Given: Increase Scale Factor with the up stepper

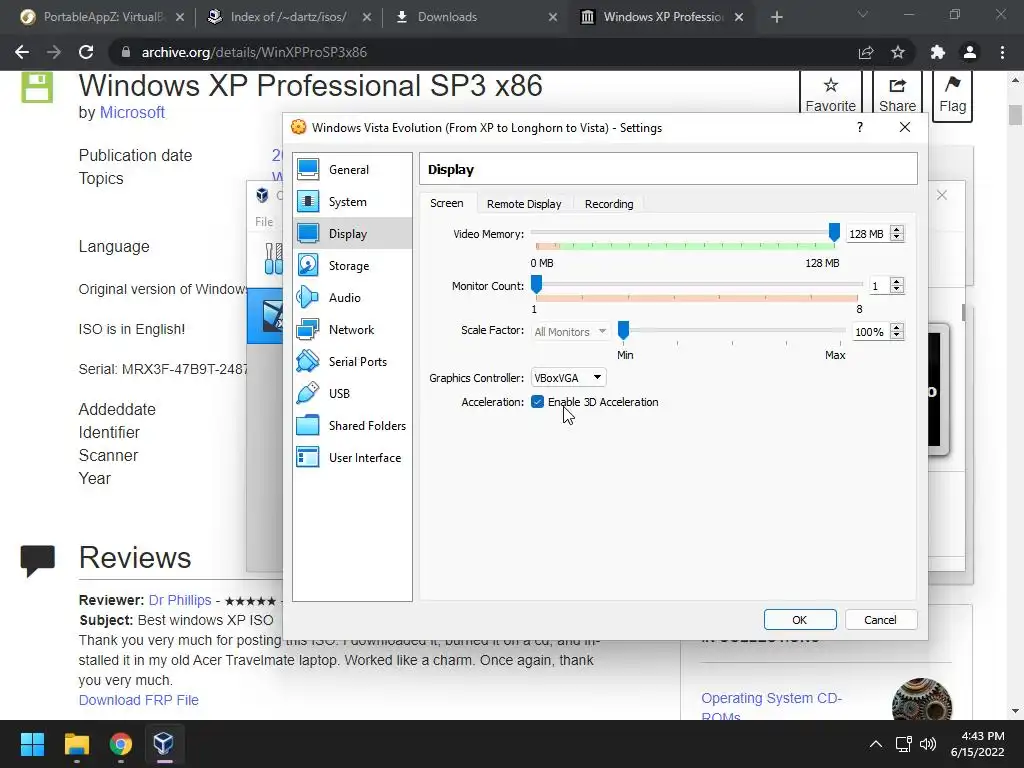Looking at the screenshot, I should coord(897,328).
